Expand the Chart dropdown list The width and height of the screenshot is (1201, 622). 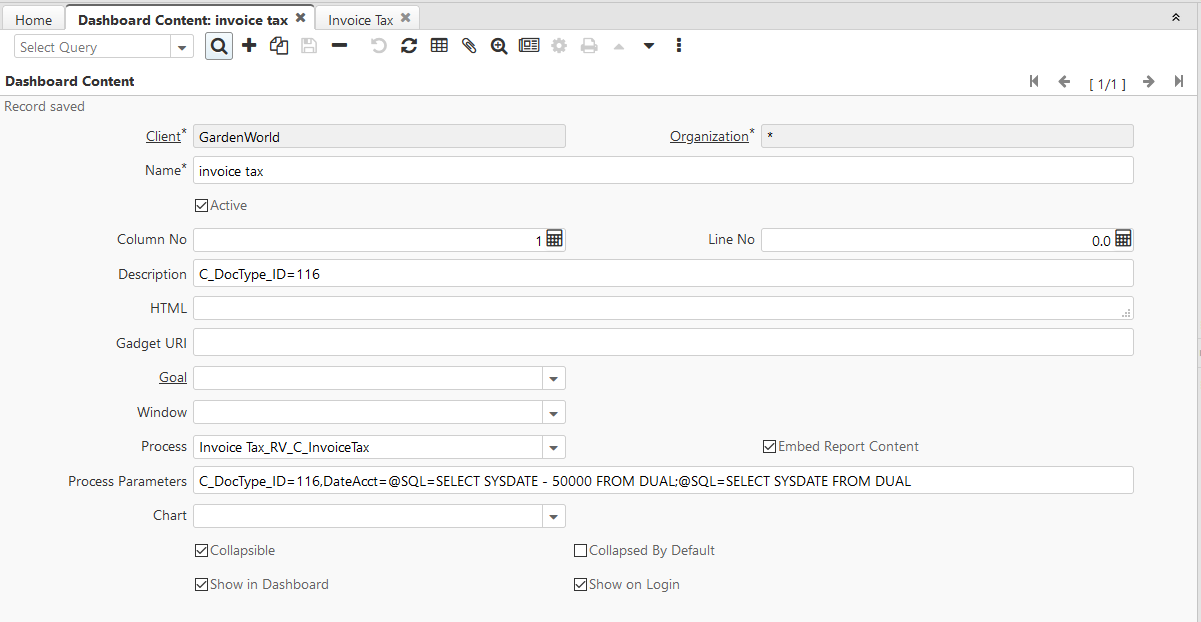coord(553,515)
